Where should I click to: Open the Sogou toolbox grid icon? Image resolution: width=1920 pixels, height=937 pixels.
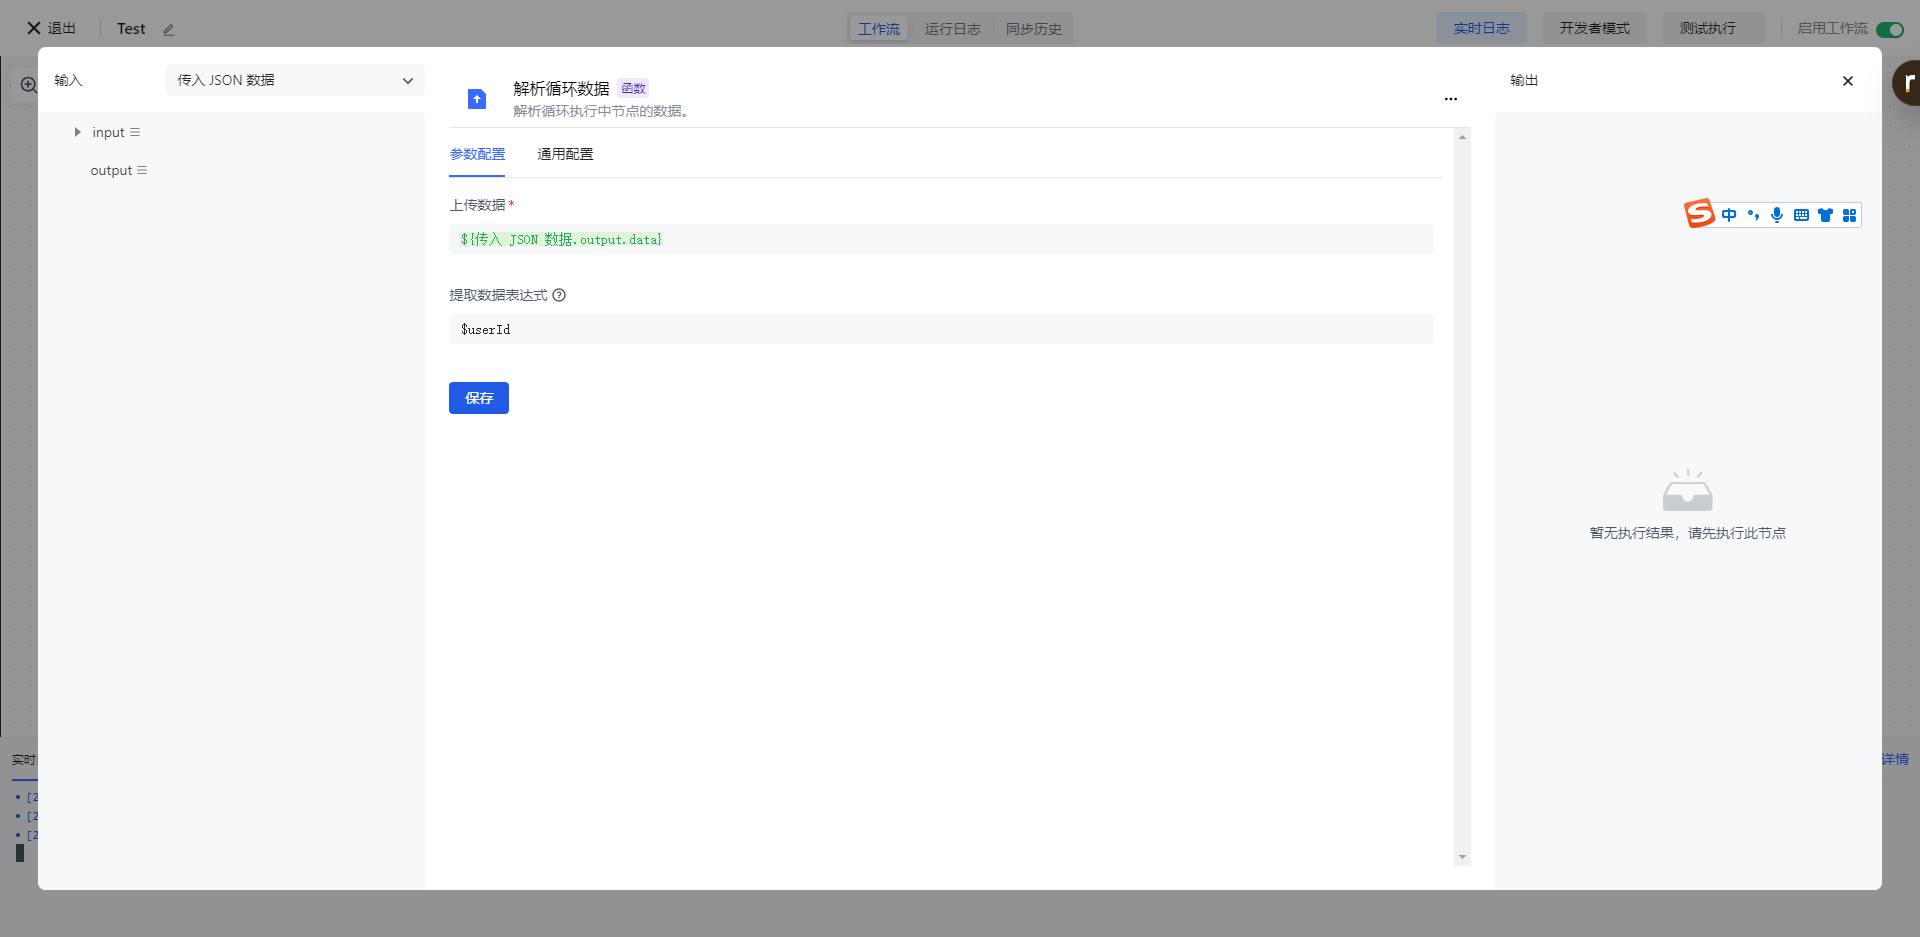[1849, 215]
